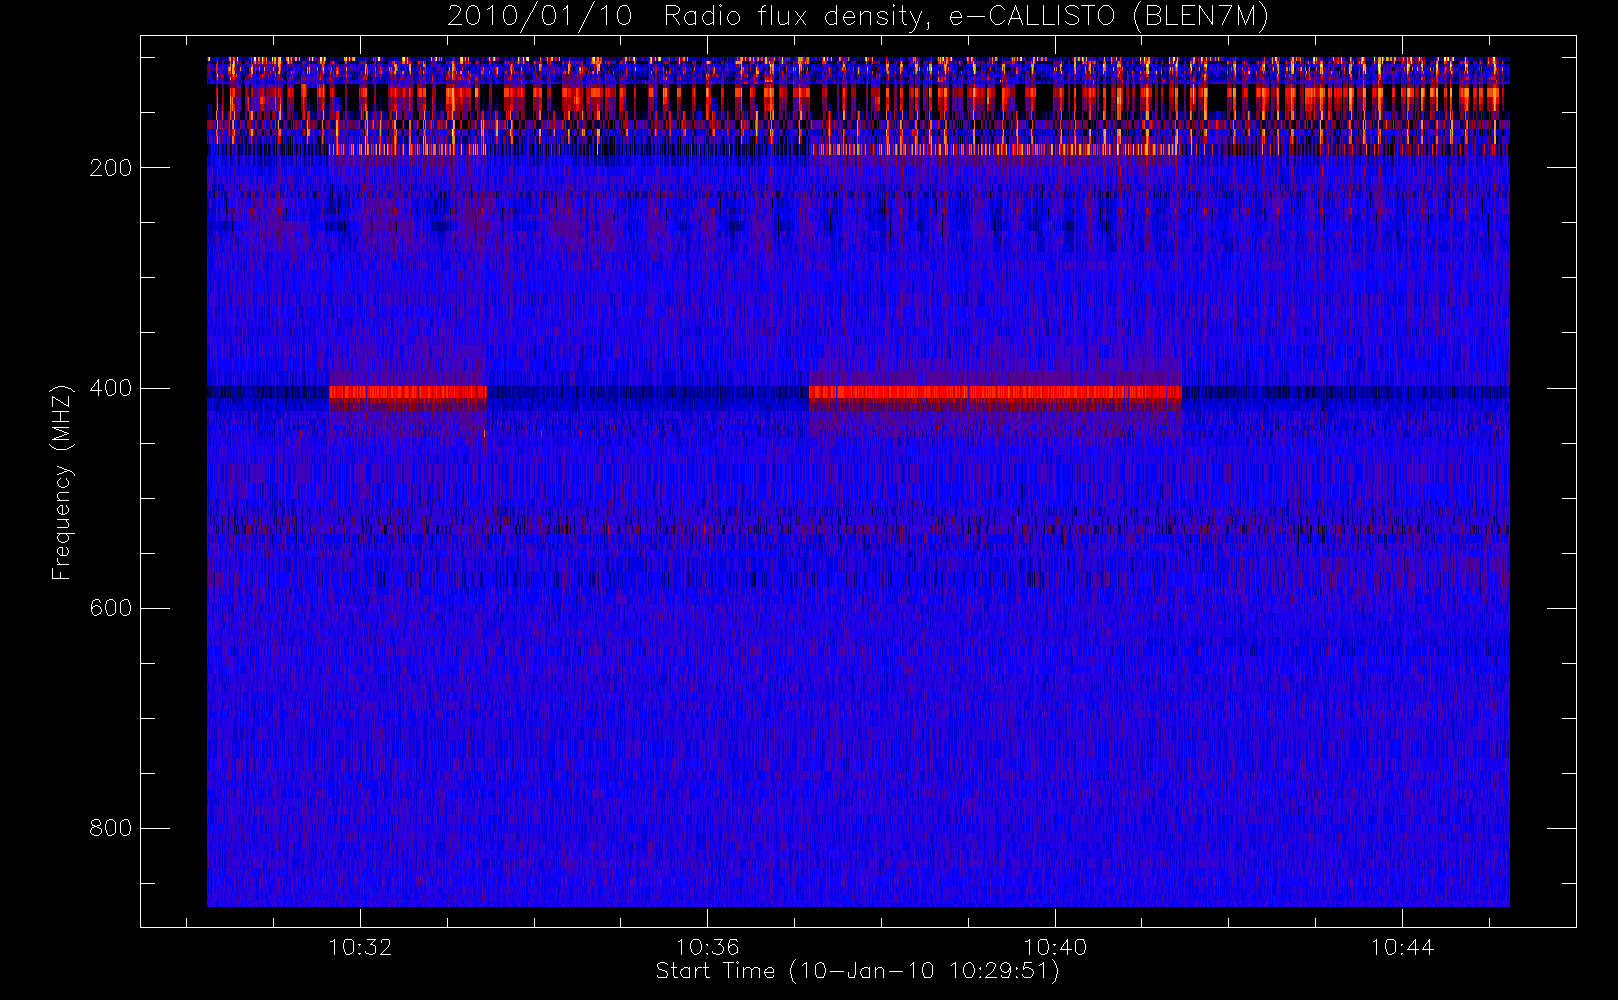Click the plot title '2010/01/10 Radio flux density'
1618x1000 pixels.
857,17
